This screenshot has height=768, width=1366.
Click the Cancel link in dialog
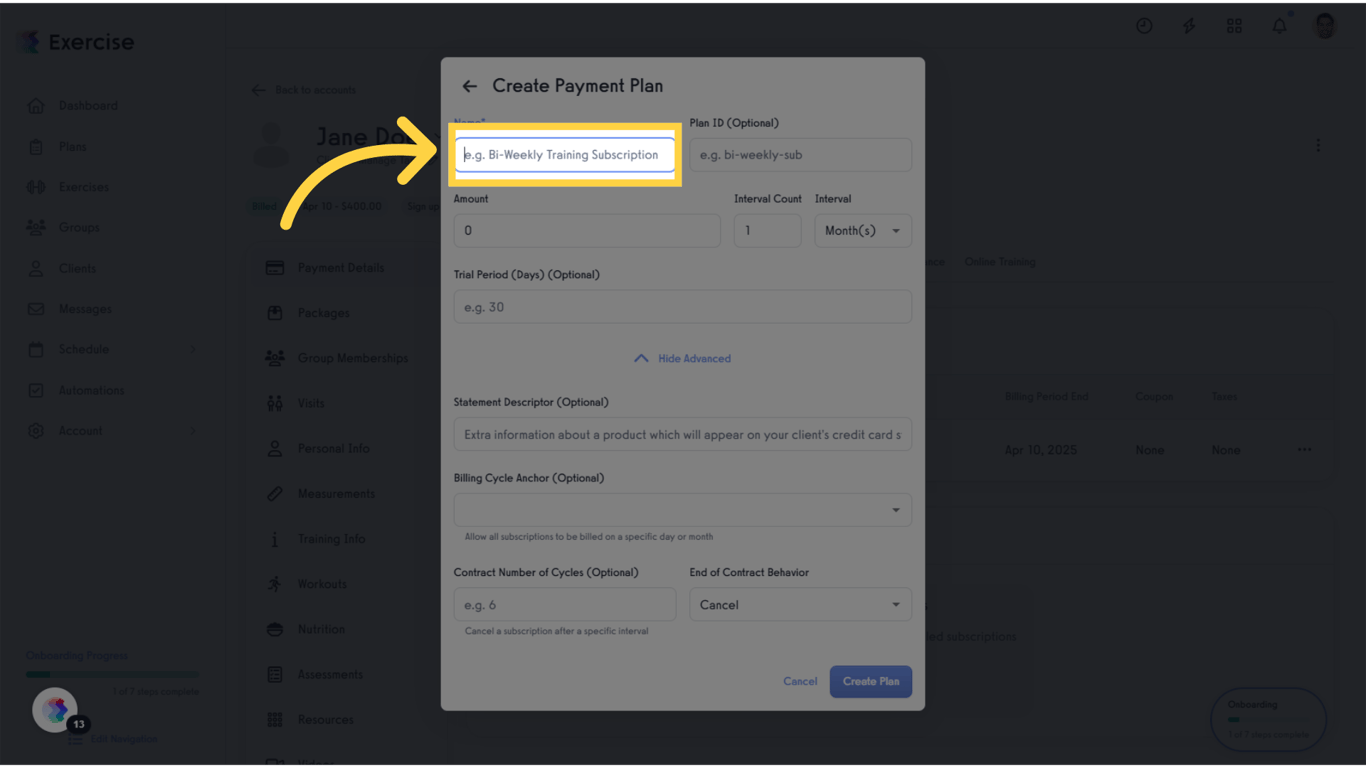pyautogui.click(x=800, y=682)
